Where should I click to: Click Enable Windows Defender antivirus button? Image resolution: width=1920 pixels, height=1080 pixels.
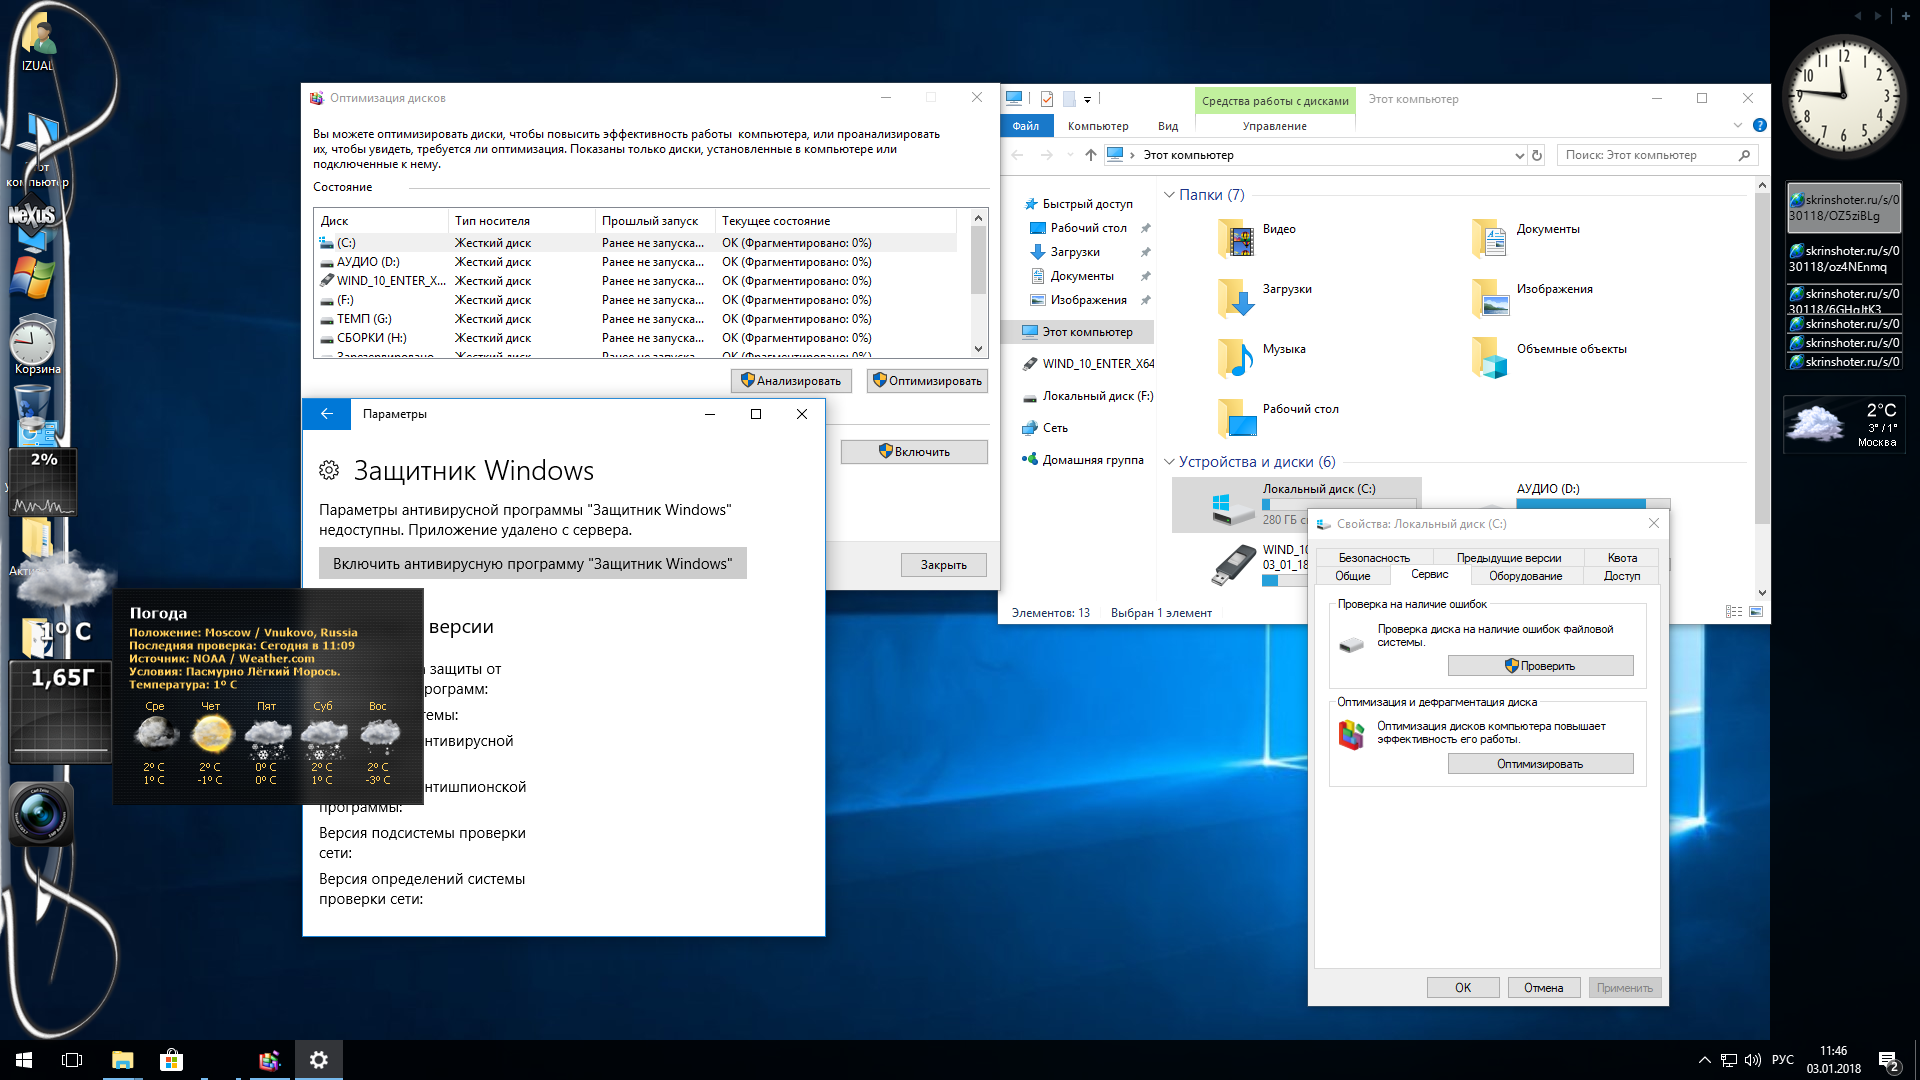532,564
